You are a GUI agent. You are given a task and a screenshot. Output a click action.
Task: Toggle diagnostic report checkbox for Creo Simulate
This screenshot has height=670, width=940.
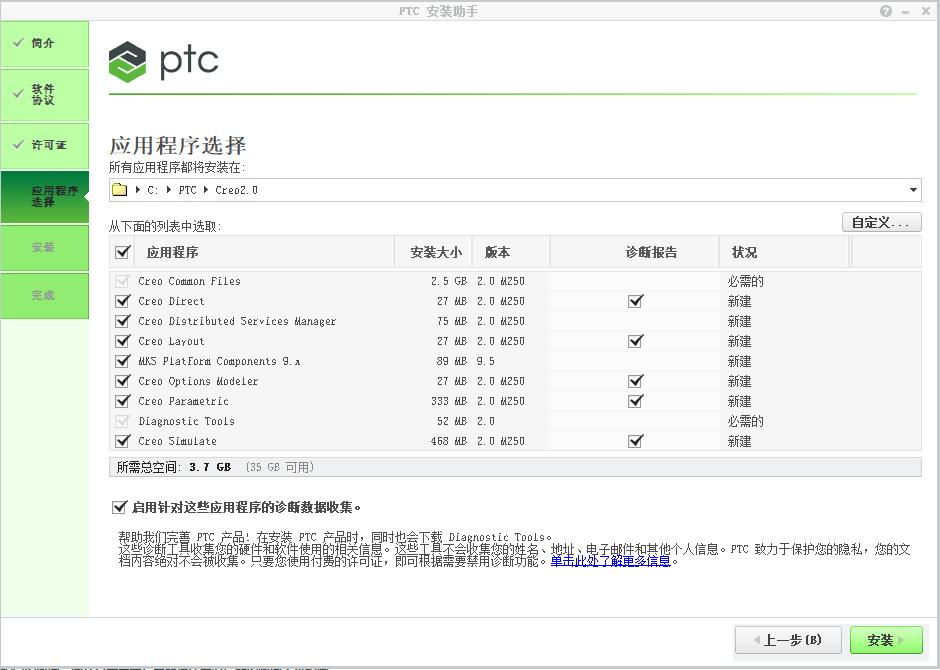635,440
